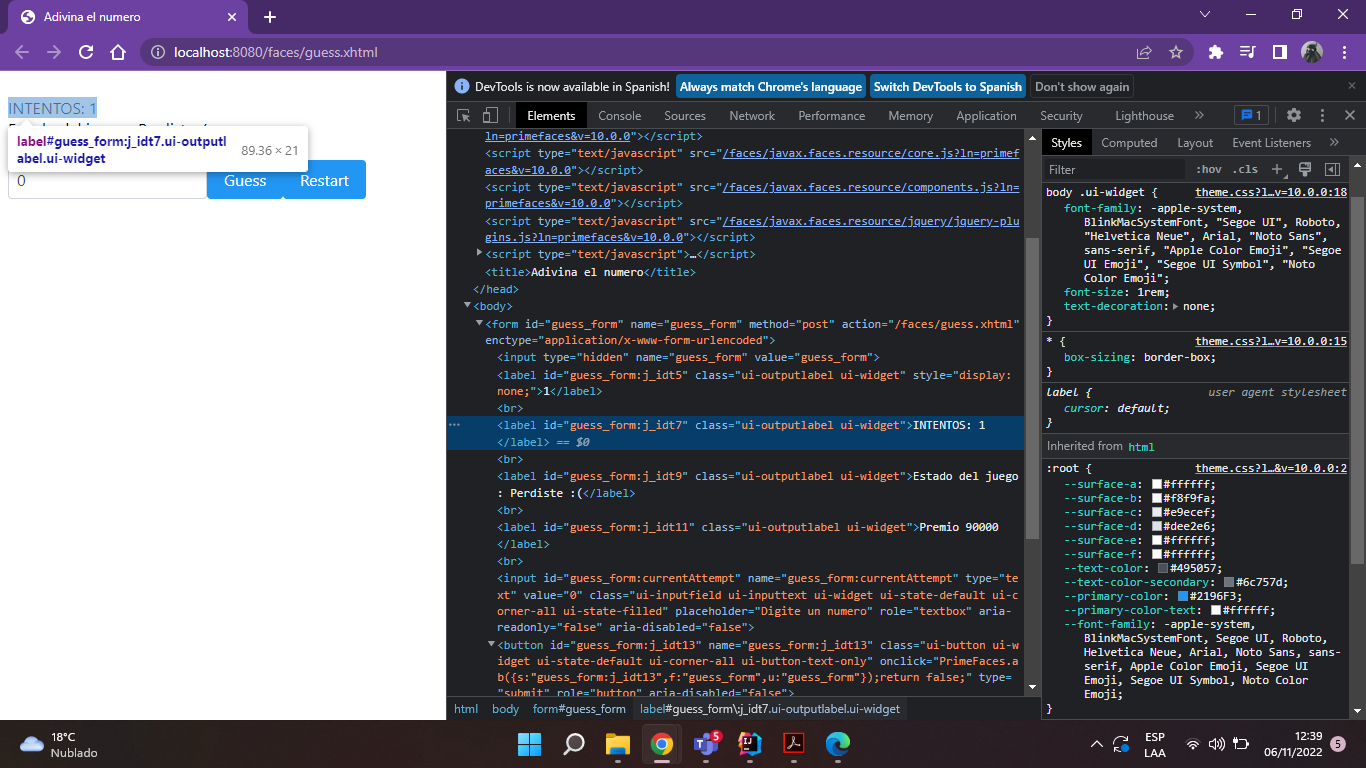This screenshot has width=1366, height=768.
Task: Click the Guess button on the page
Action: [245, 181]
